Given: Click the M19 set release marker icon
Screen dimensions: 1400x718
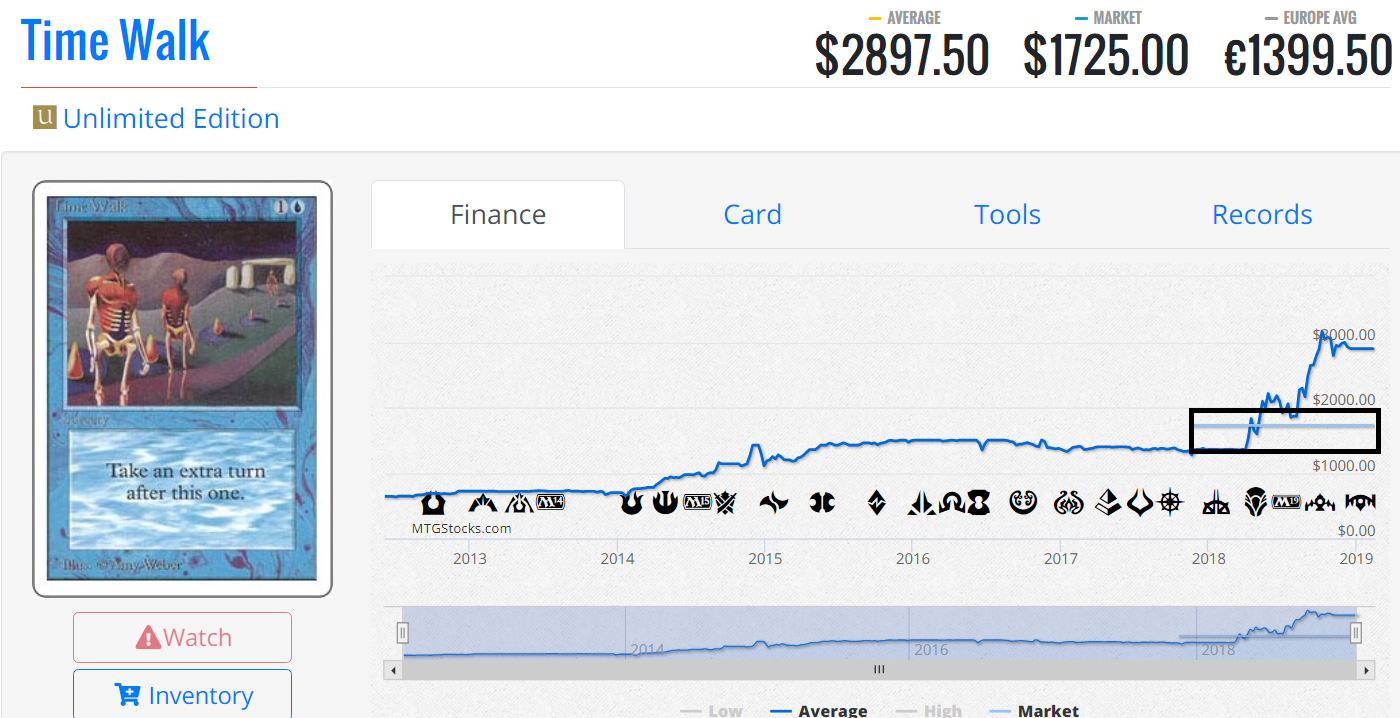Looking at the screenshot, I should (x=1287, y=501).
